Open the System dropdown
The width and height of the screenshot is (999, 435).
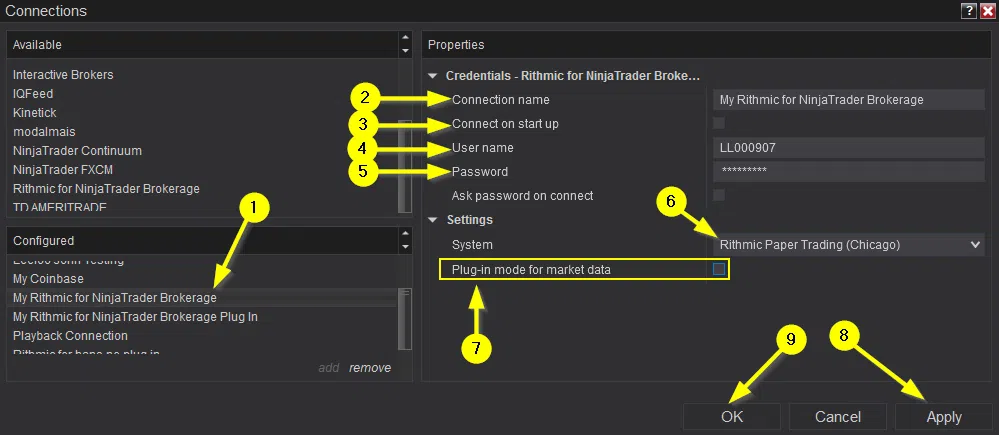(x=849, y=245)
